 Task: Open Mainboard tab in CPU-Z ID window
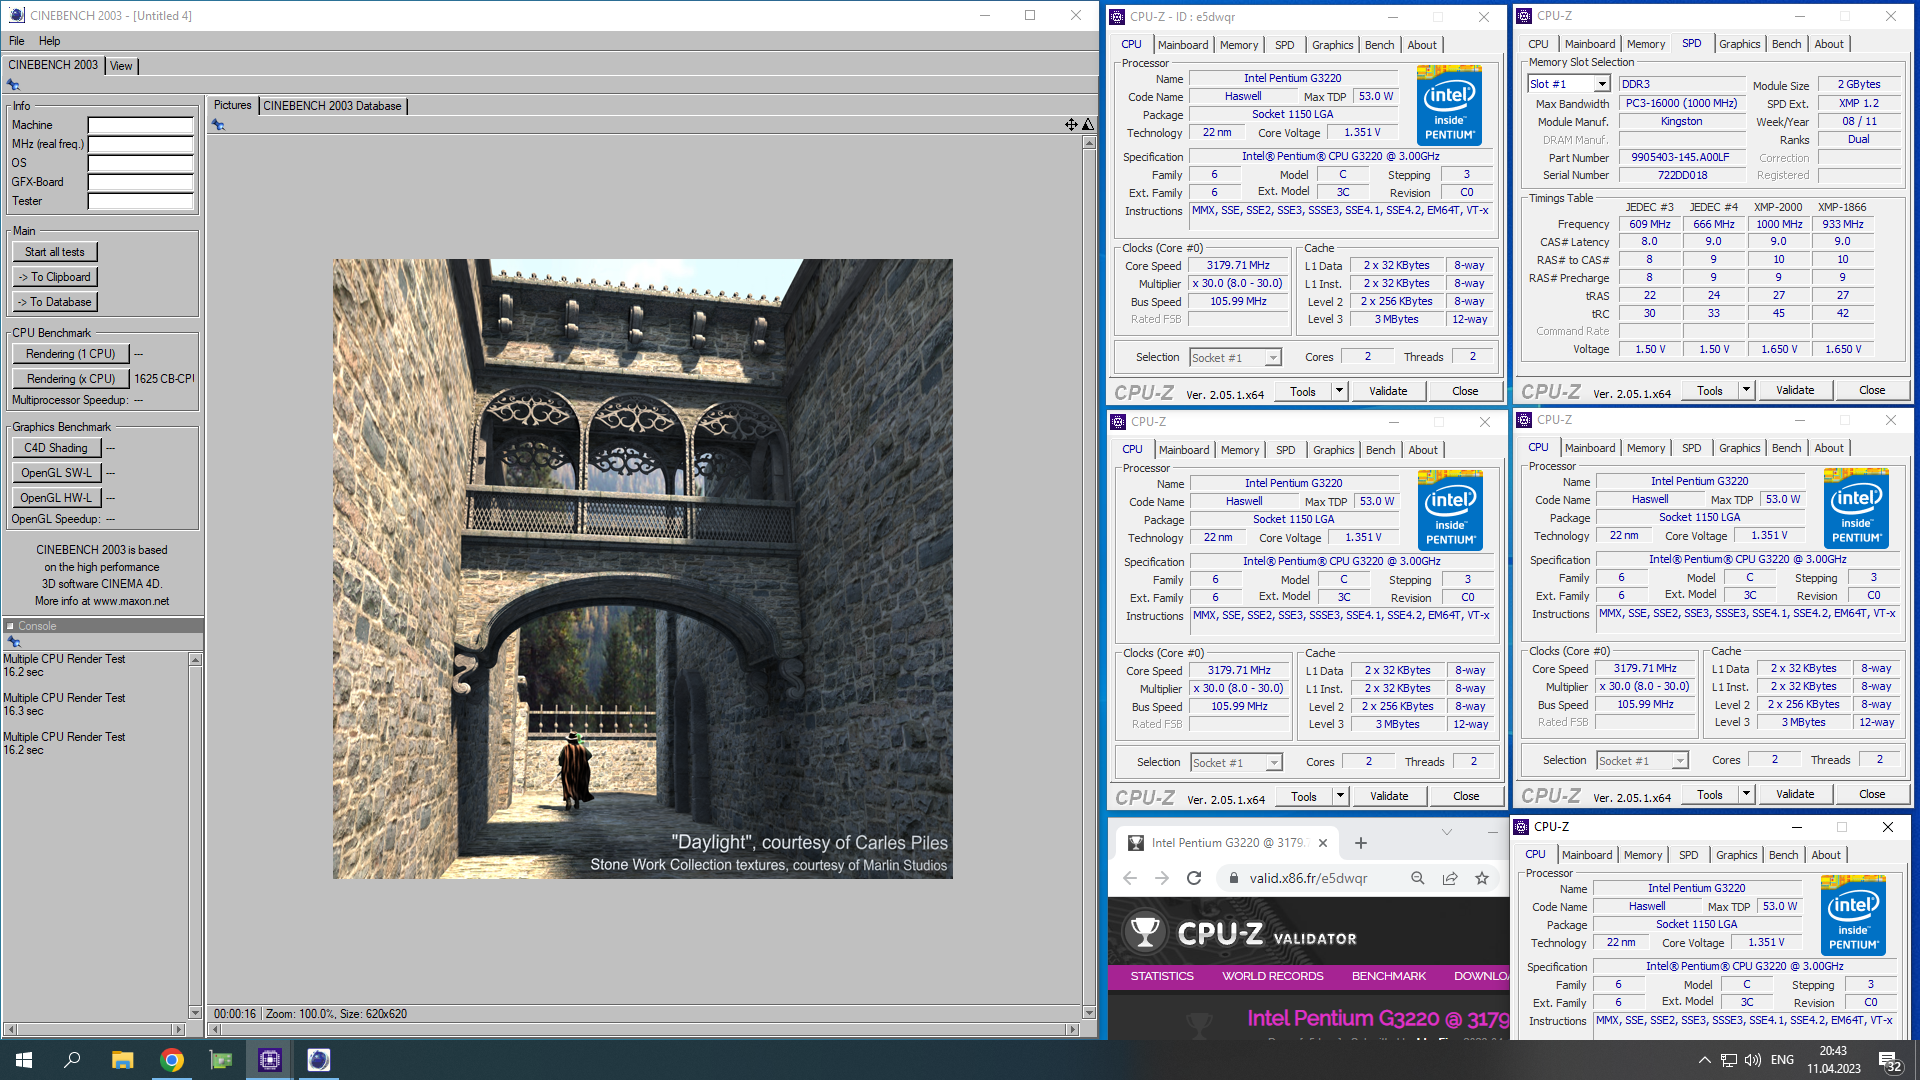coord(1183,45)
